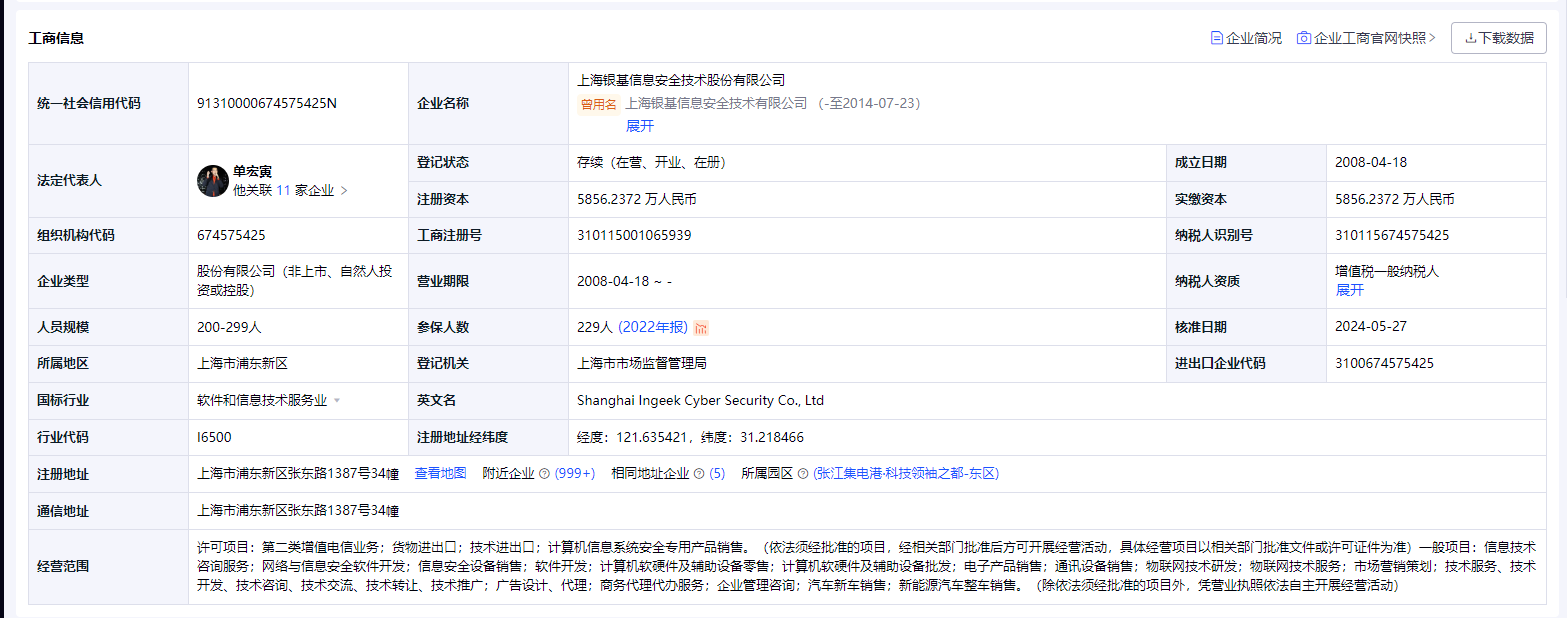This screenshot has height=618, width=1567.
Task: Click the former name 上海银基信息安全技术有限公司
Action: 716,103
